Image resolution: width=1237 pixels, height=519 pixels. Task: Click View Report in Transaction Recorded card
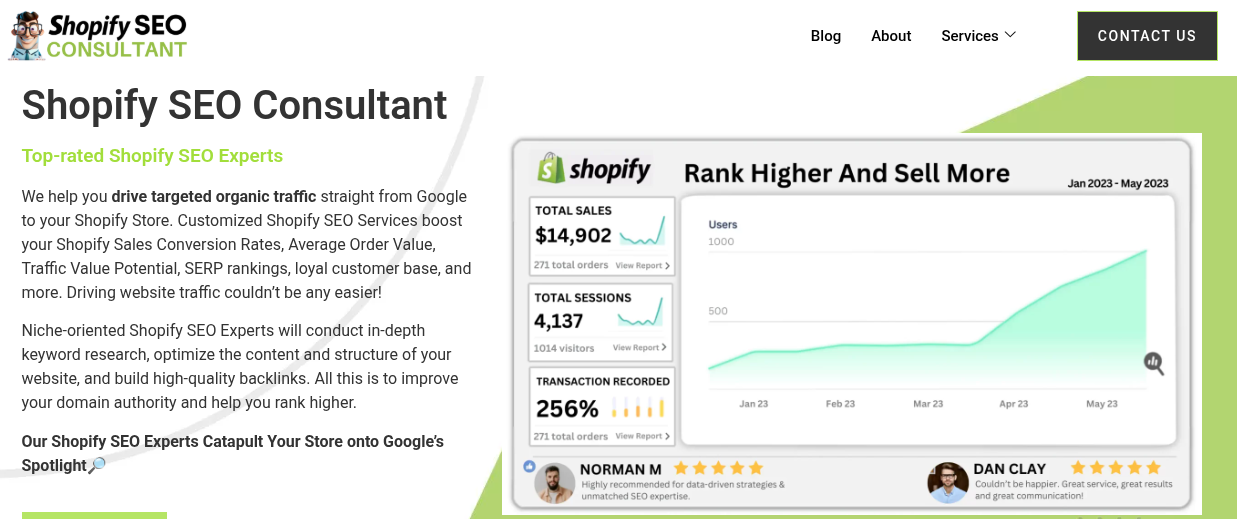pos(642,436)
